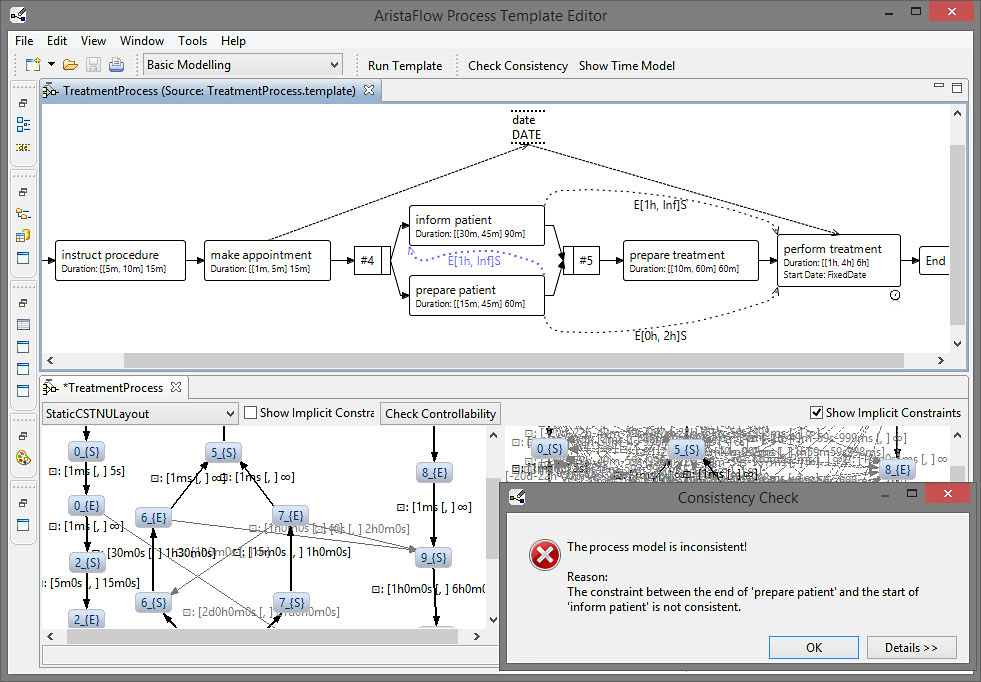
Task: Open the View menu
Action: (93, 41)
